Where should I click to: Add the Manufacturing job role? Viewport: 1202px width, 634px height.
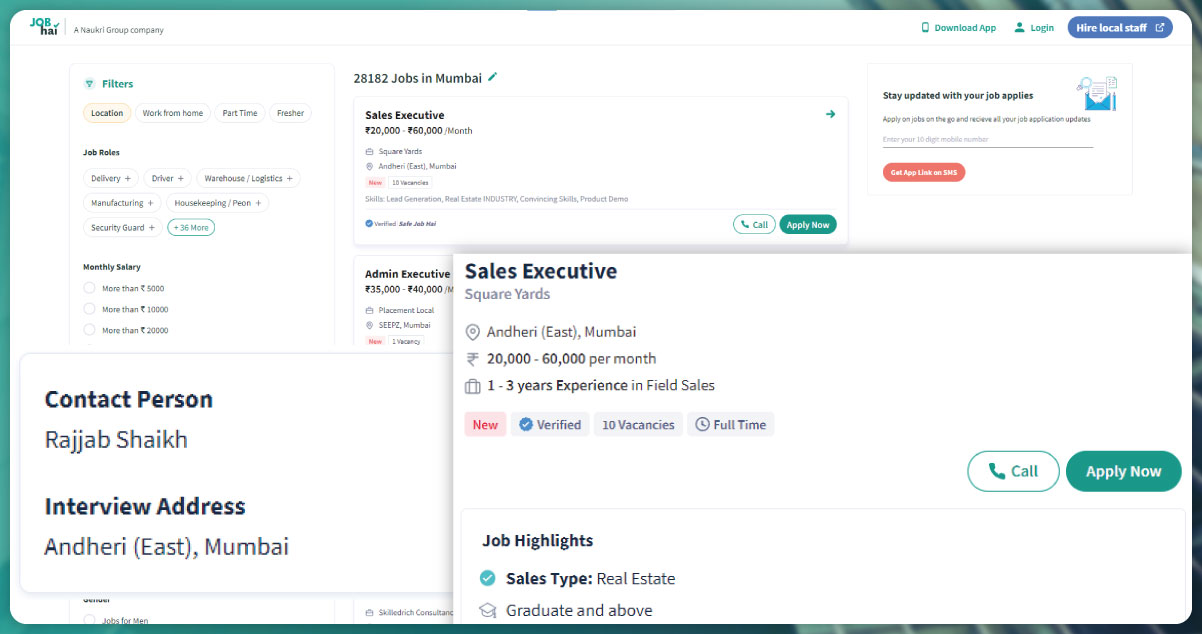(x=122, y=203)
